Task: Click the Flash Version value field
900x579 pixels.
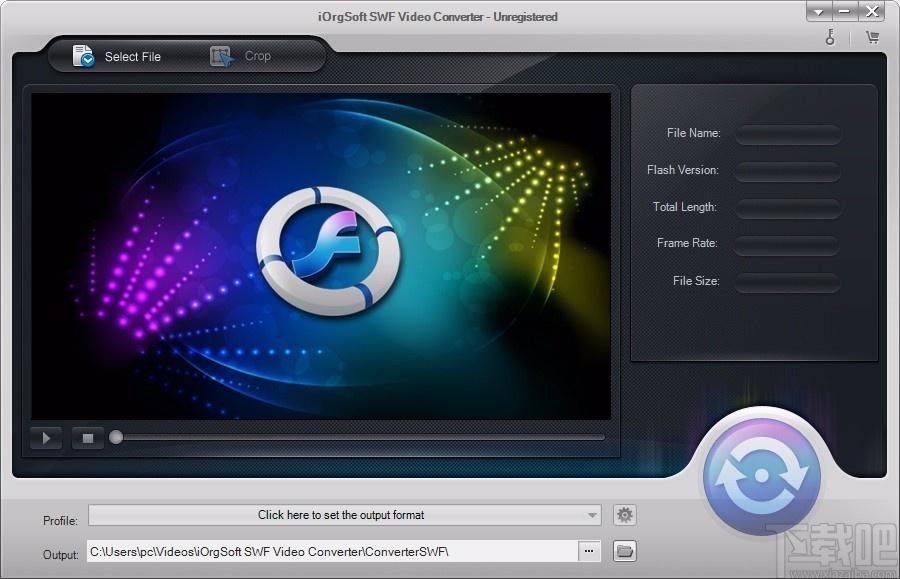Action: (788, 172)
